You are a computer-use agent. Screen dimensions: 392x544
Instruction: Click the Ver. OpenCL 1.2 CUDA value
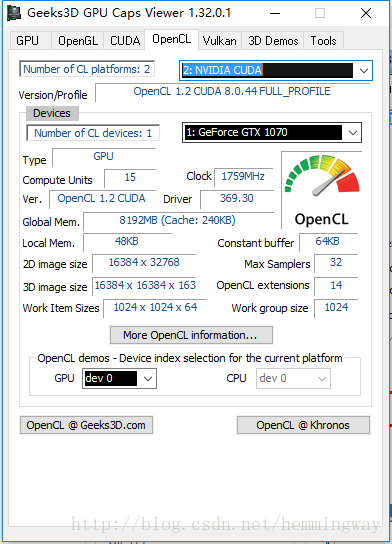click(102, 199)
